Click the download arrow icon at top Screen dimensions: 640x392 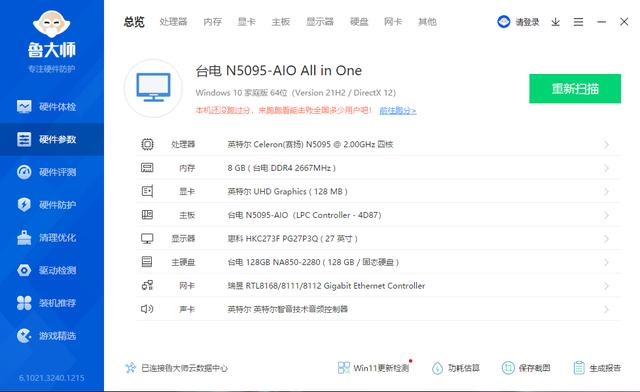[556, 22]
